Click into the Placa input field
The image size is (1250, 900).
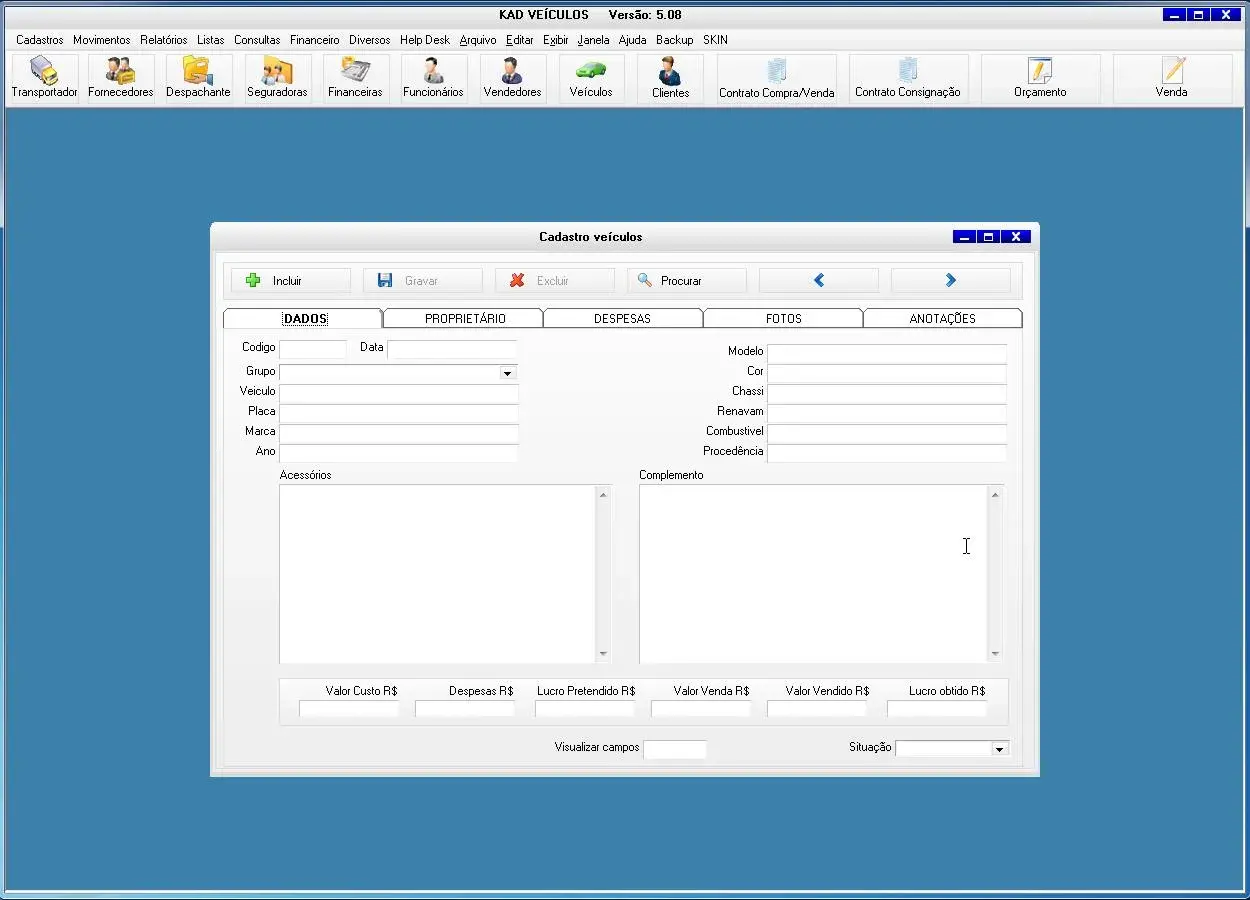pos(398,411)
